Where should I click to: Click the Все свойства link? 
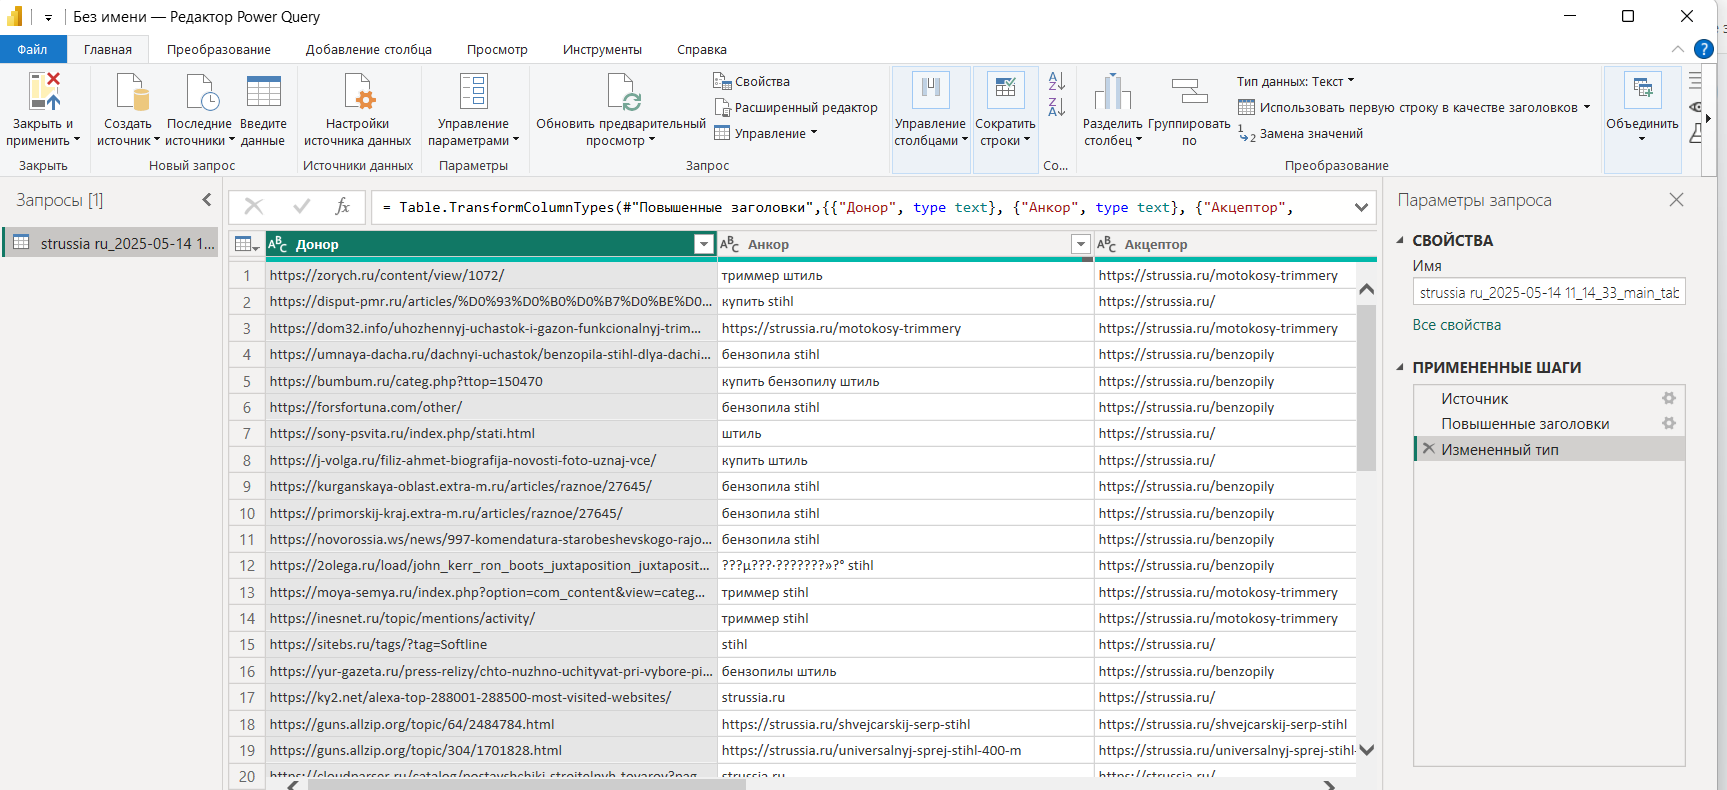pyautogui.click(x=1456, y=325)
